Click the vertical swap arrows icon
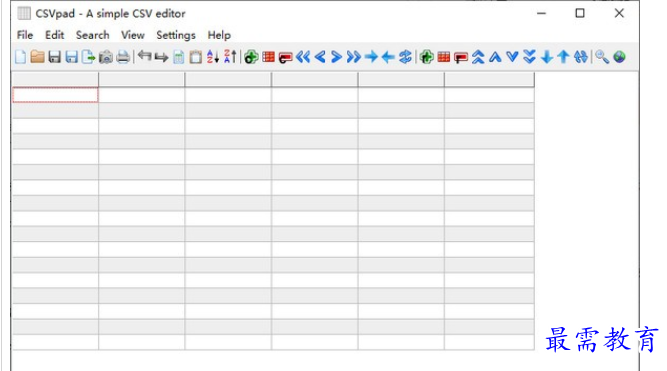This screenshot has width=667, height=371. point(581,57)
